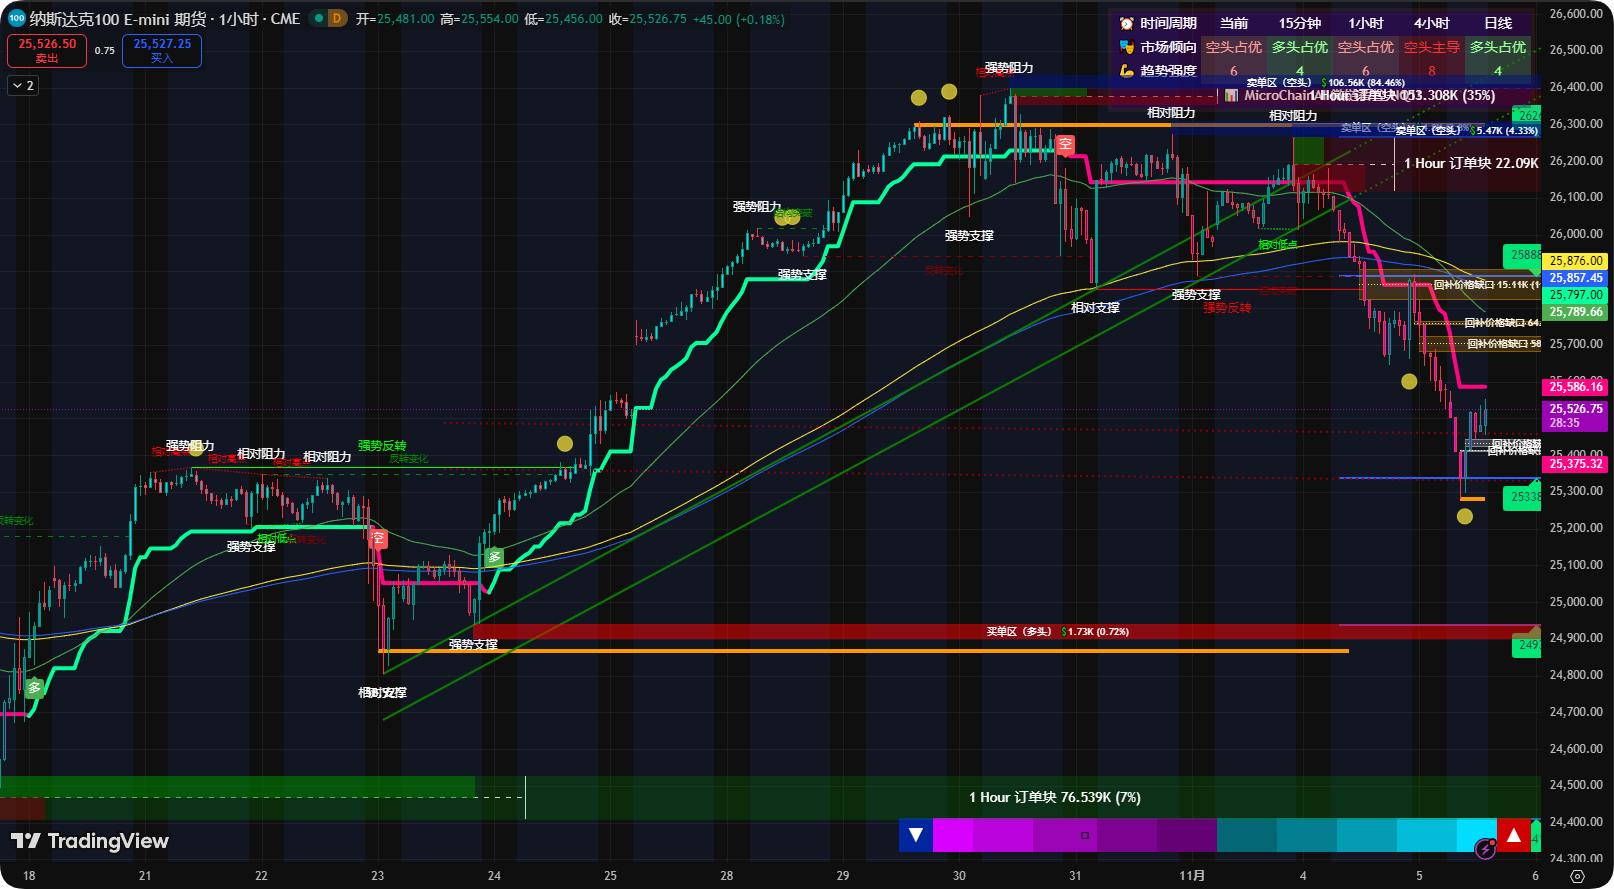Viewport: 1614px width, 889px height.
Task: Expand the collapsed indicators legend showing 2
Action: click(22, 86)
